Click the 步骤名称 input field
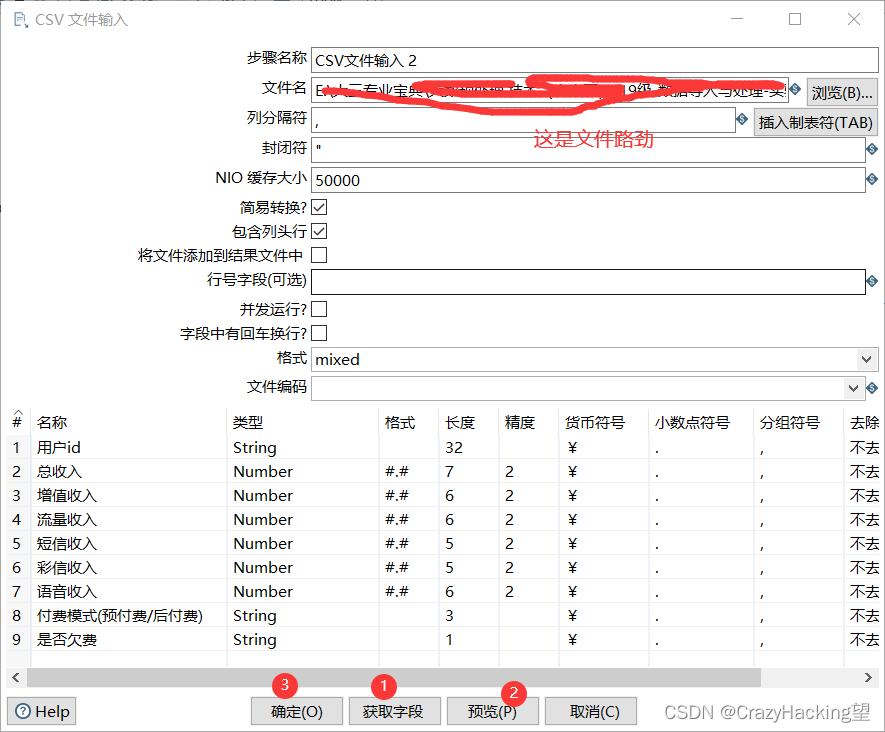This screenshot has width=885, height=732. (594, 60)
